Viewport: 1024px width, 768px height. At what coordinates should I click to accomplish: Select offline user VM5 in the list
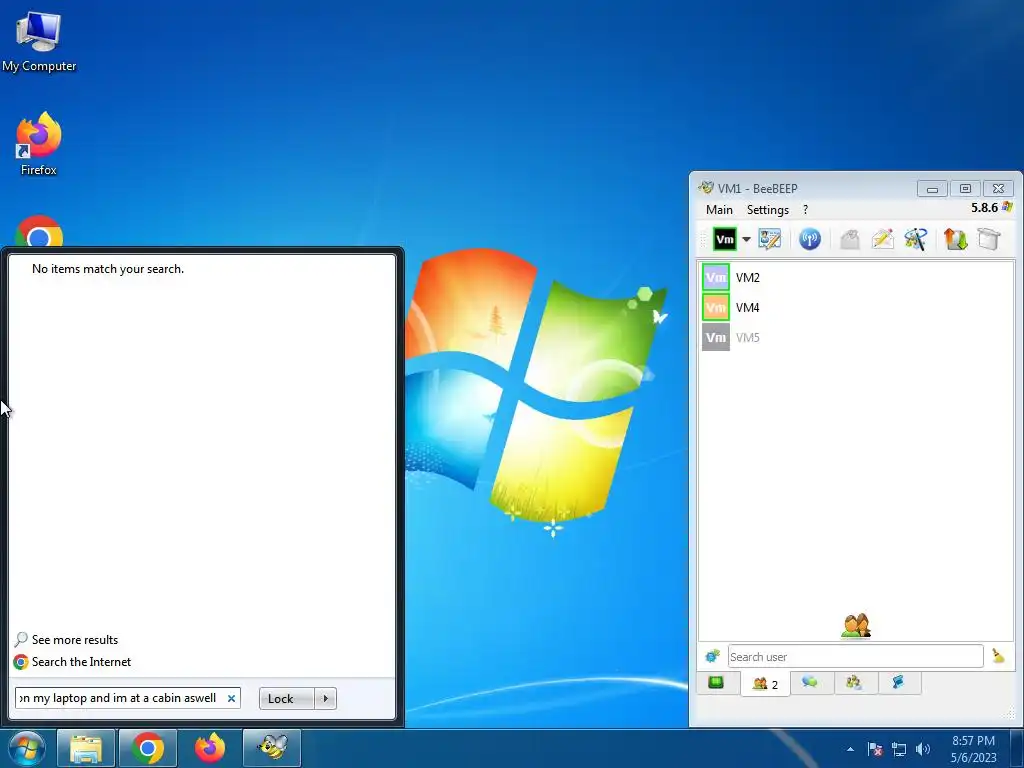pos(856,338)
